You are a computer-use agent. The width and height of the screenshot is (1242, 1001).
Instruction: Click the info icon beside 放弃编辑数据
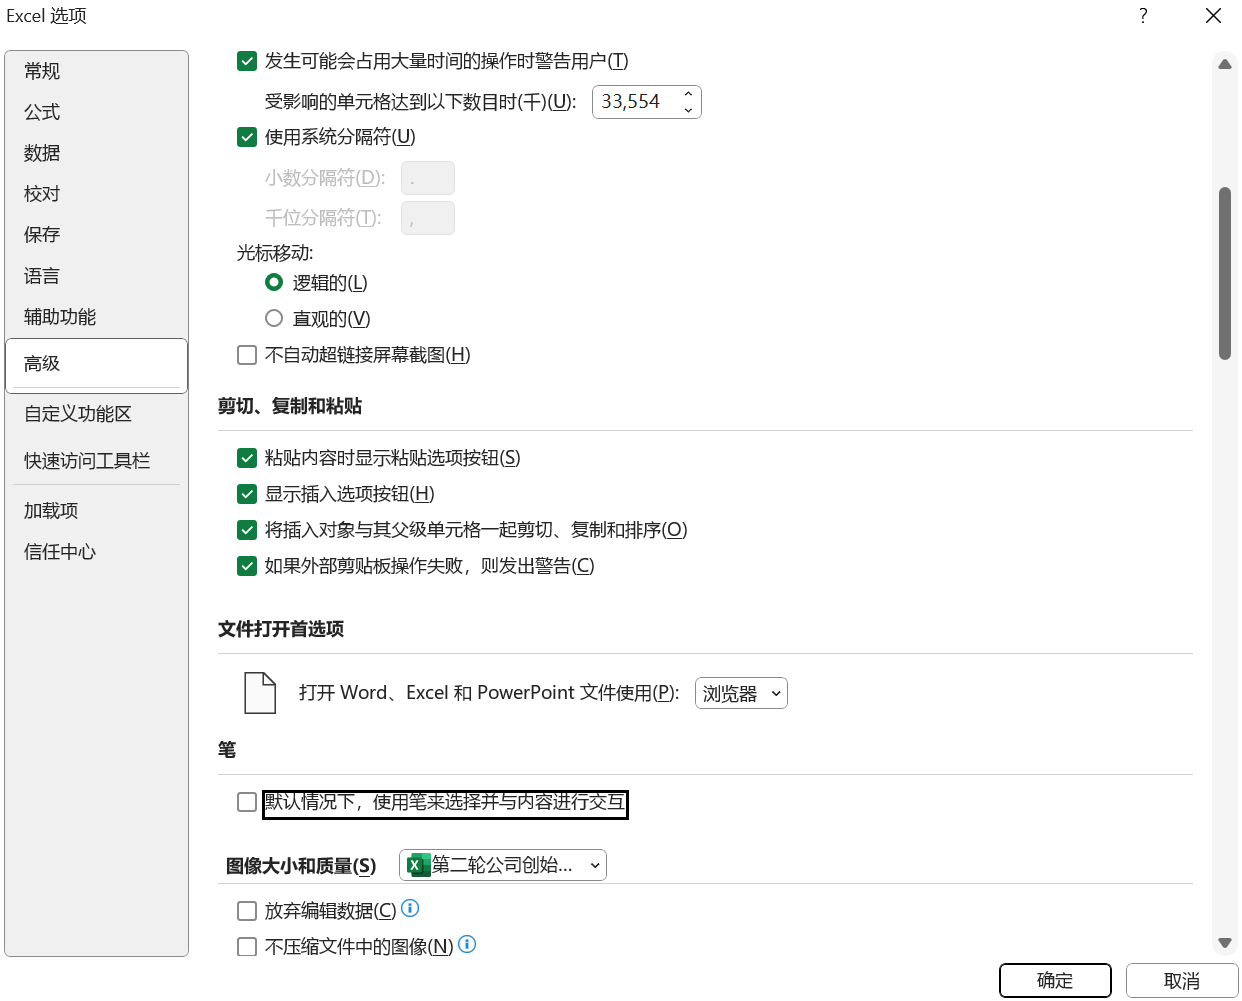[410, 908]
